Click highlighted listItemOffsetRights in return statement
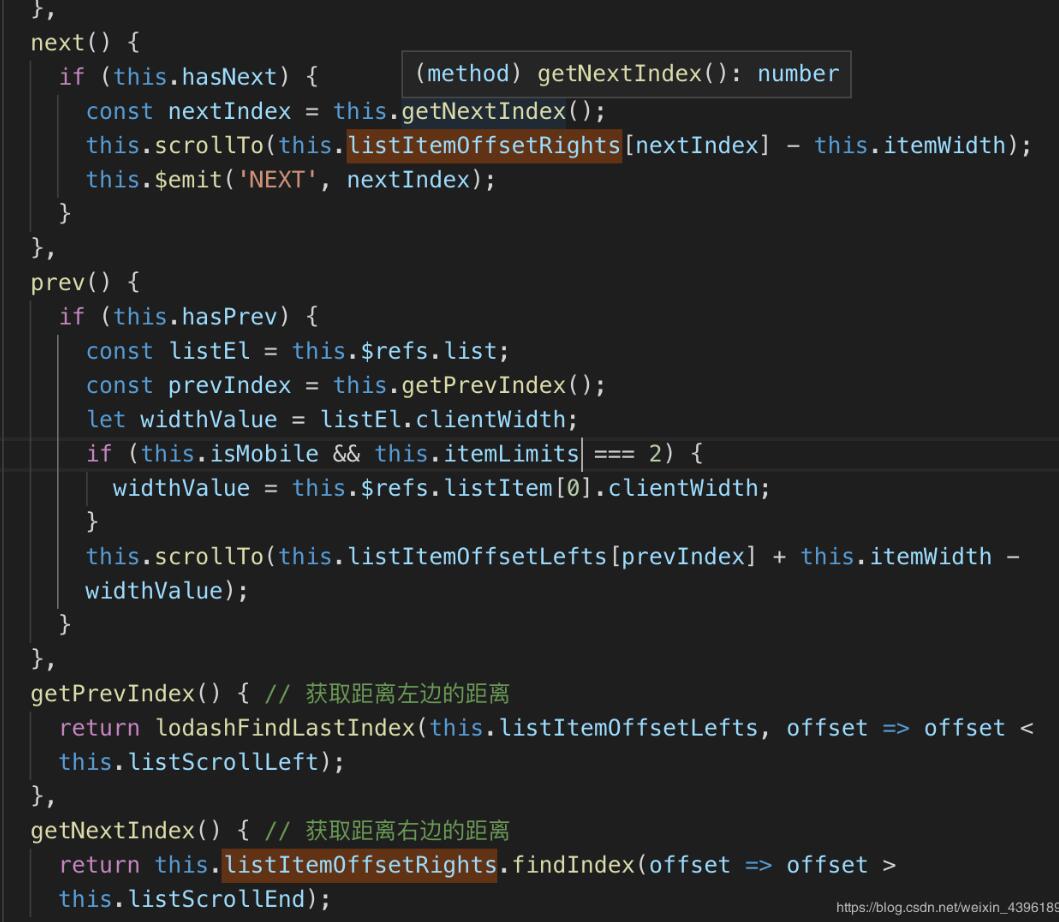 coord(360,865)
